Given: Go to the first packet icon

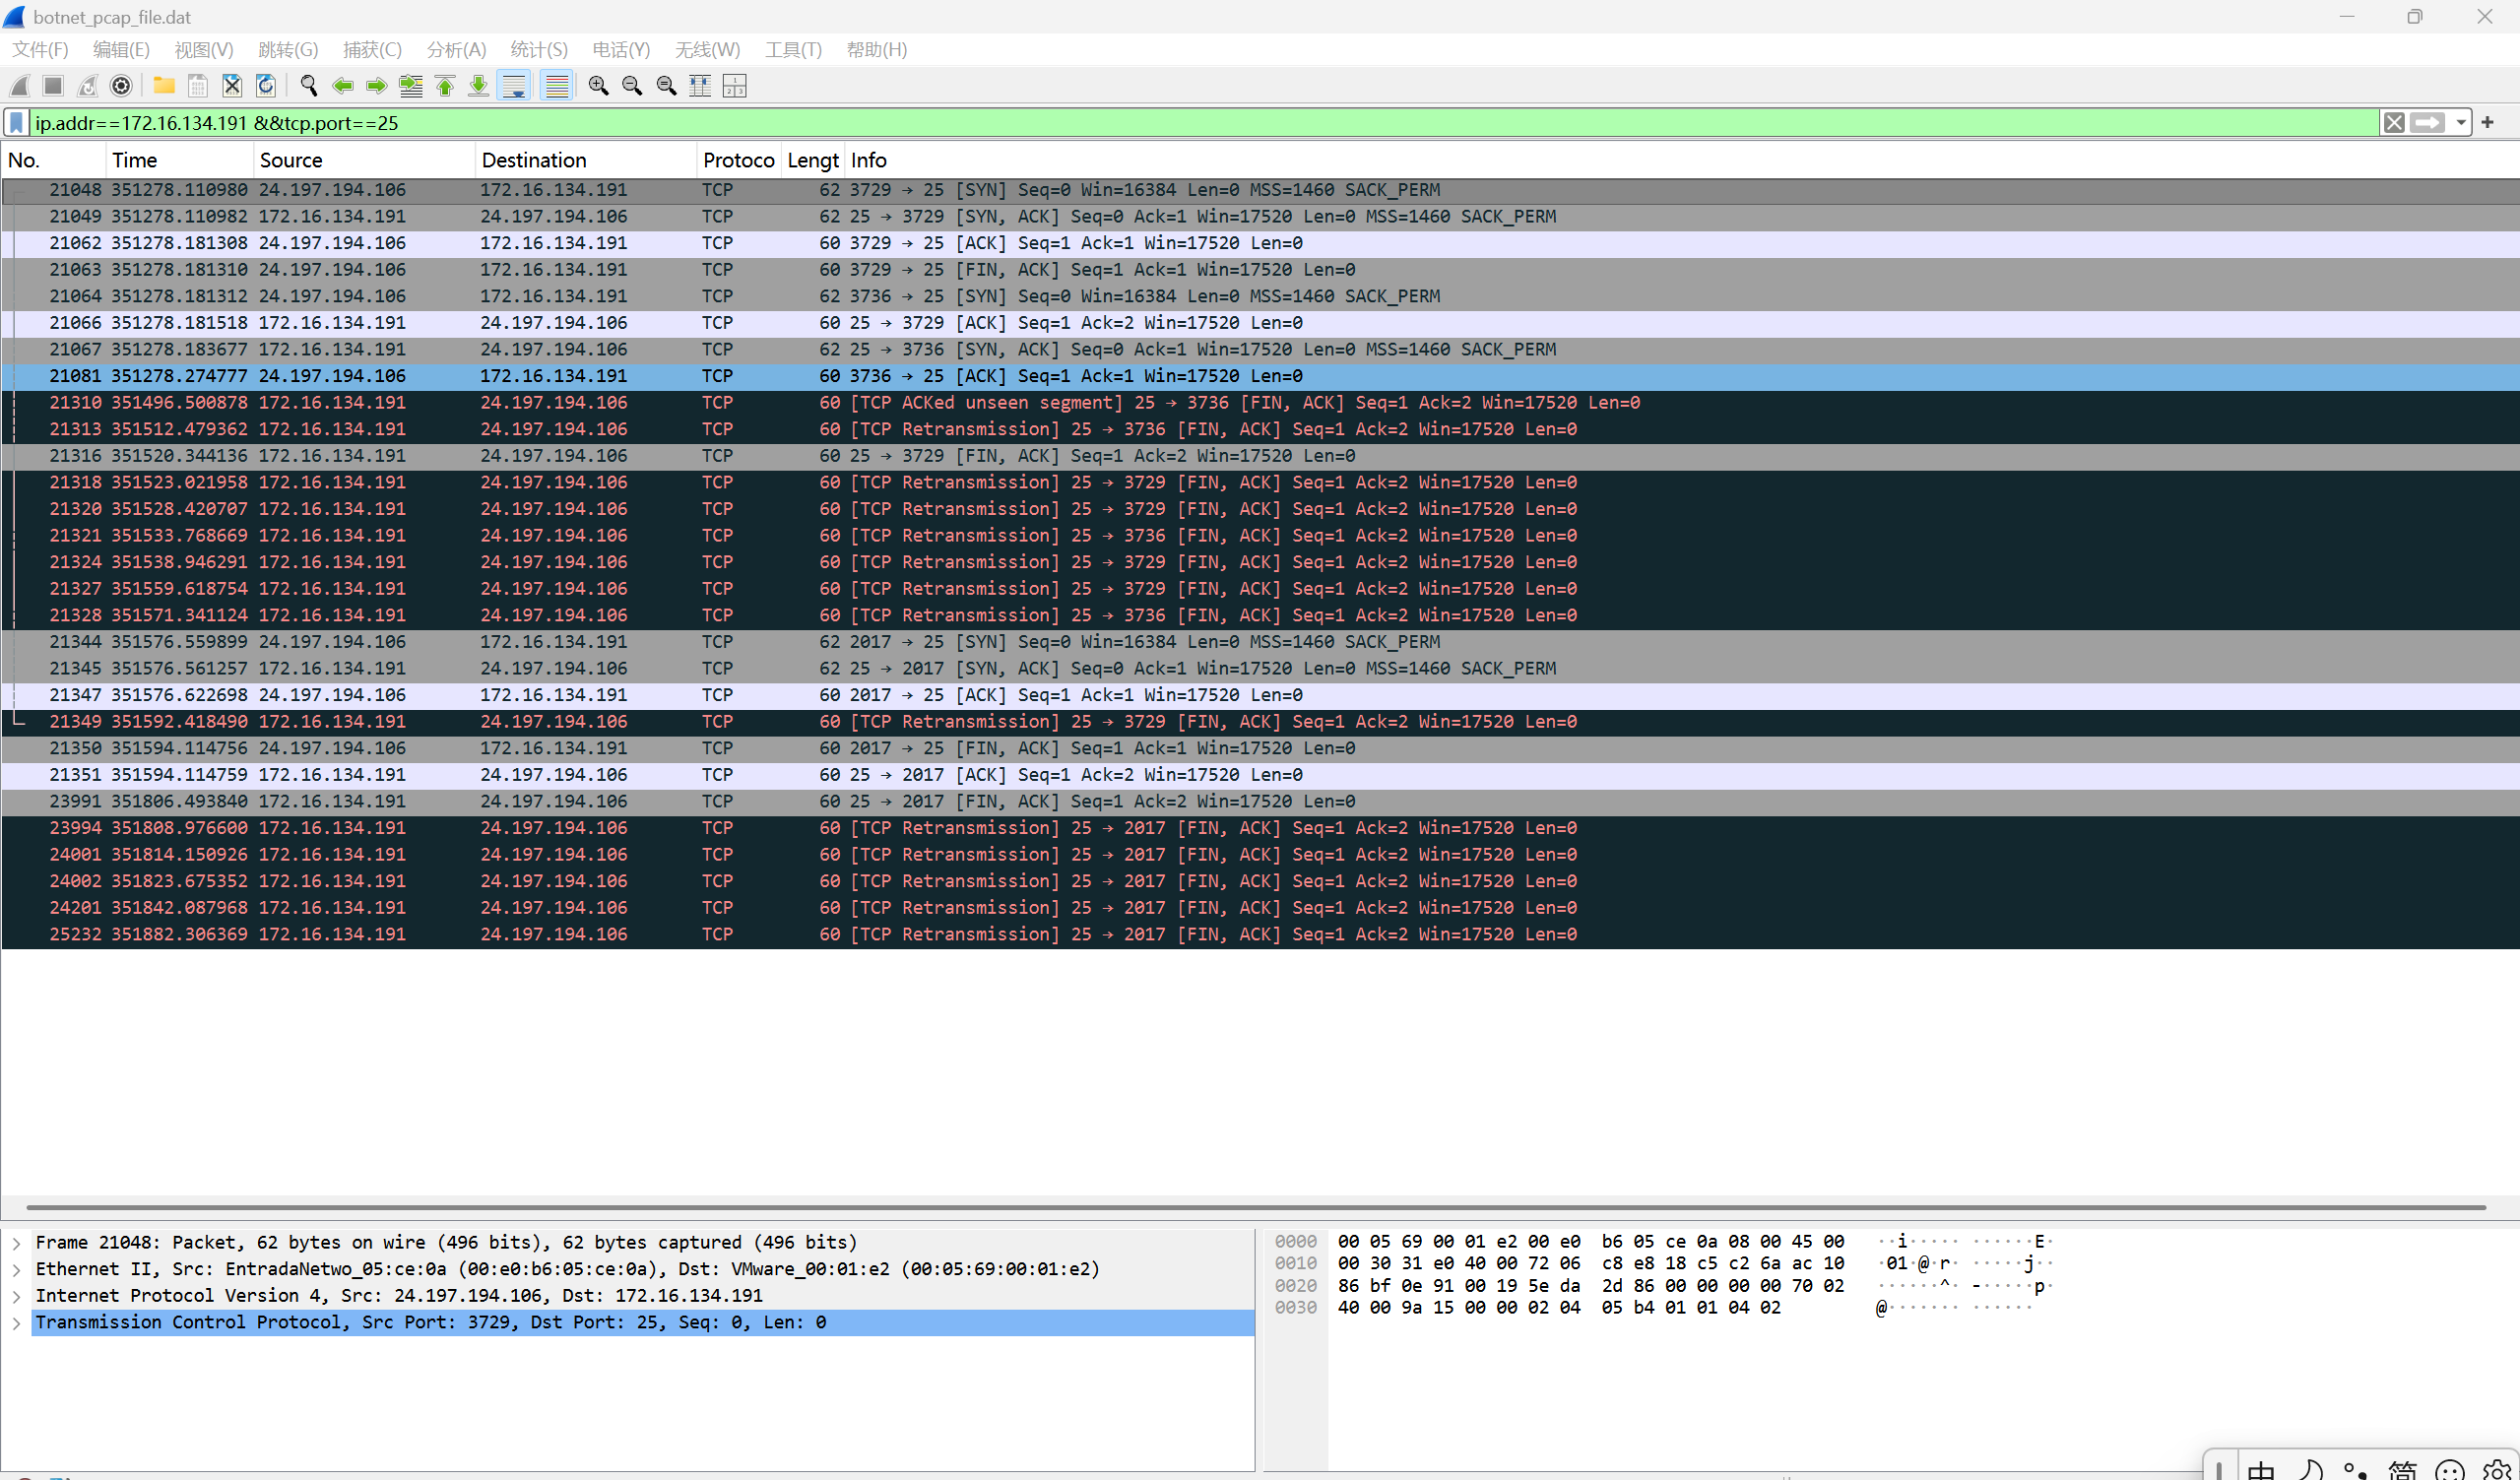Looking at the screenshot, I should click(445, 86).
